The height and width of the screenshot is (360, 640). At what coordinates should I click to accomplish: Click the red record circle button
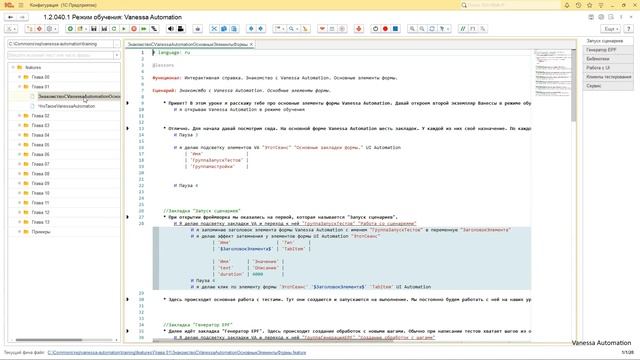coord(385,29)
